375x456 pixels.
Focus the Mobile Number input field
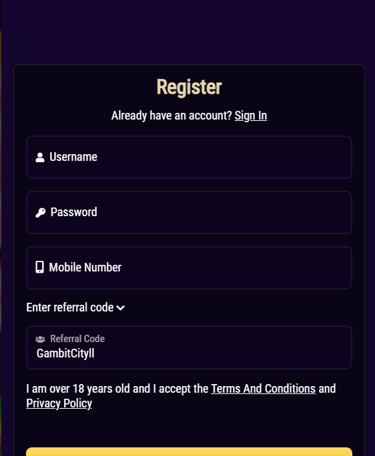pos(189,268)
